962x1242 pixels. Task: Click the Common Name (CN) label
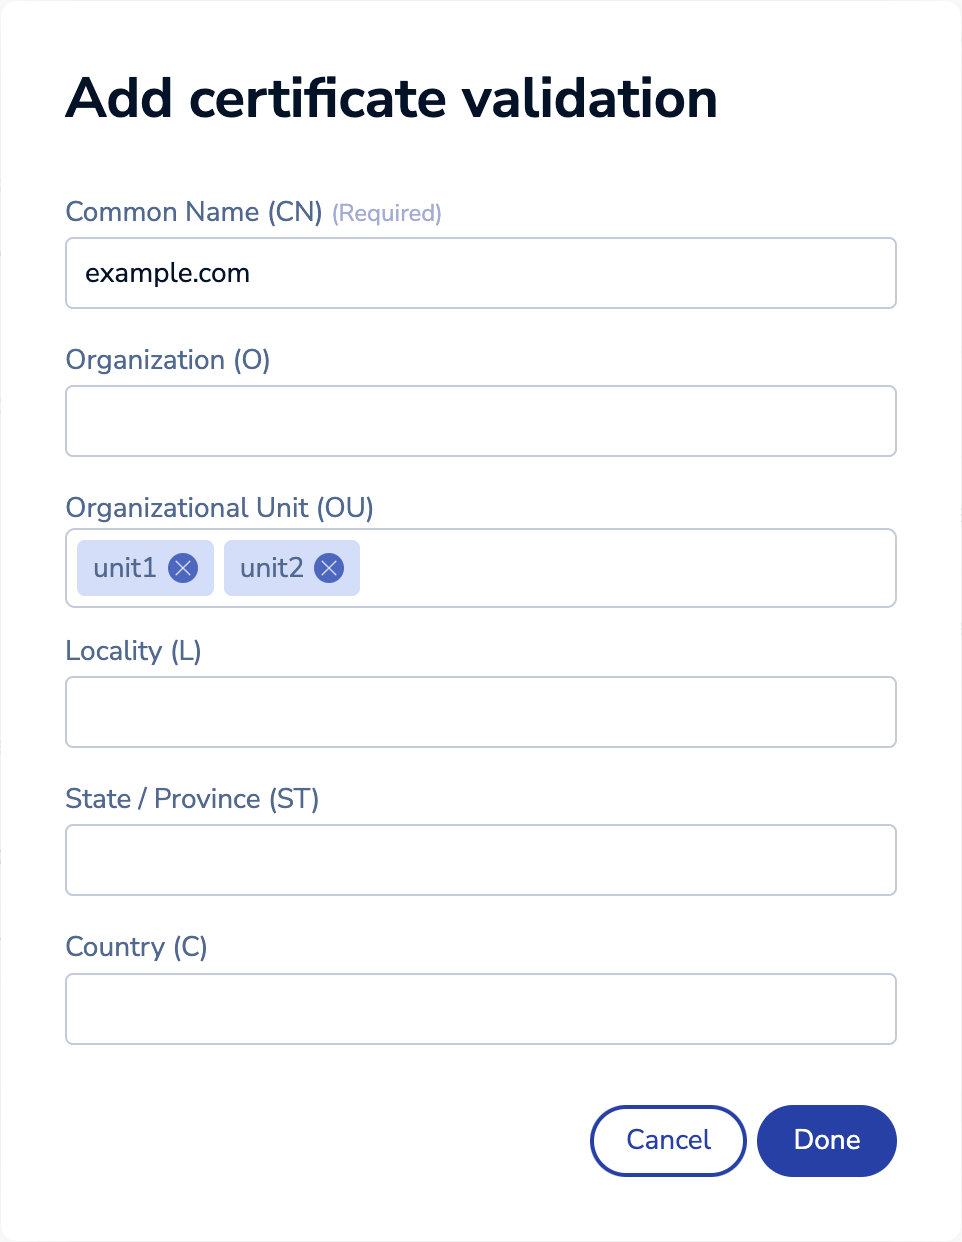[194, 212]
